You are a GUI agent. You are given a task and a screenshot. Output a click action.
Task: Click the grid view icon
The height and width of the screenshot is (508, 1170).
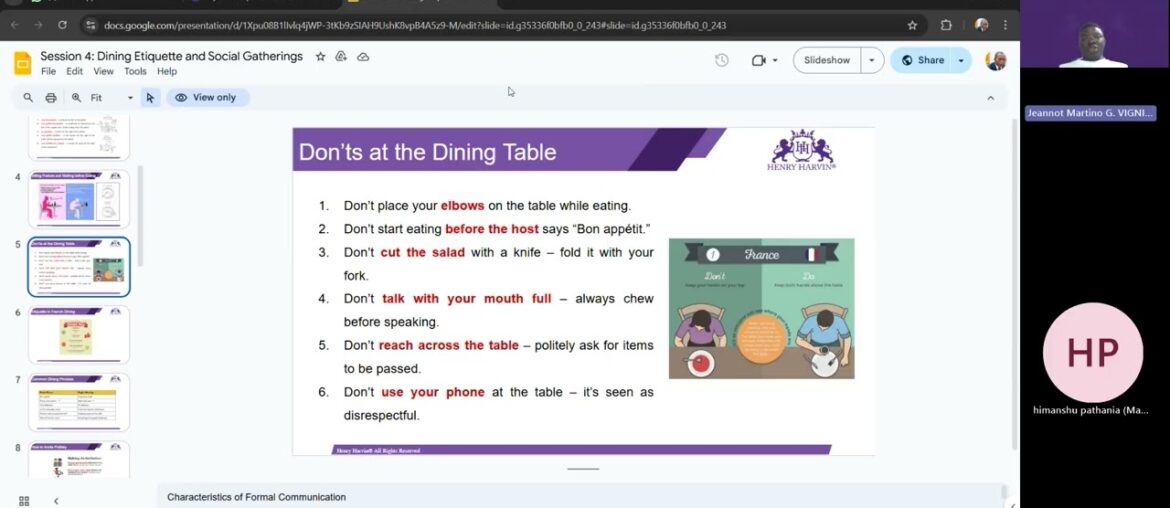24,501
